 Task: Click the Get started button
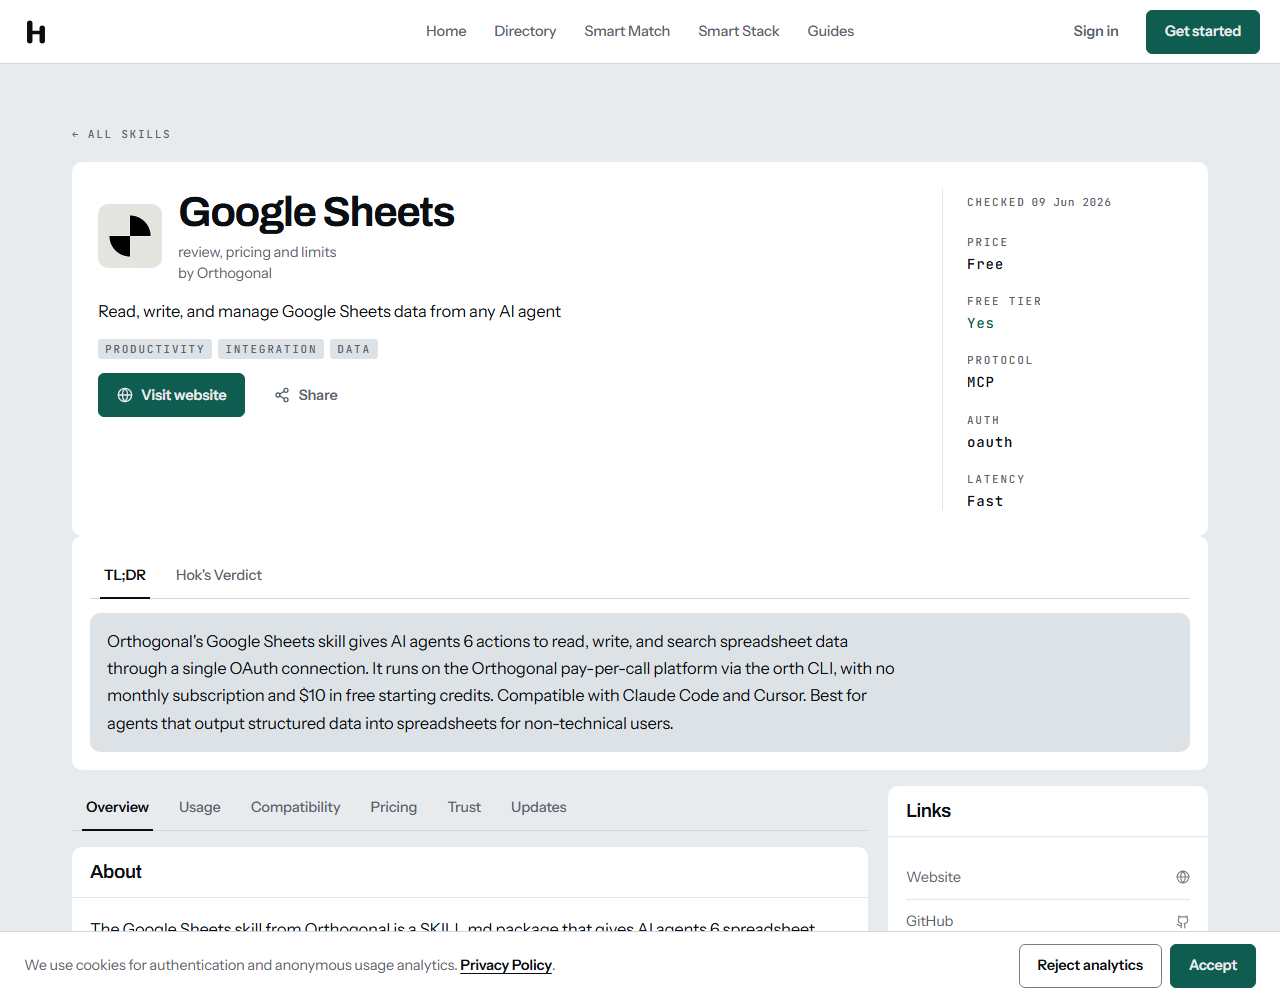1203,32
